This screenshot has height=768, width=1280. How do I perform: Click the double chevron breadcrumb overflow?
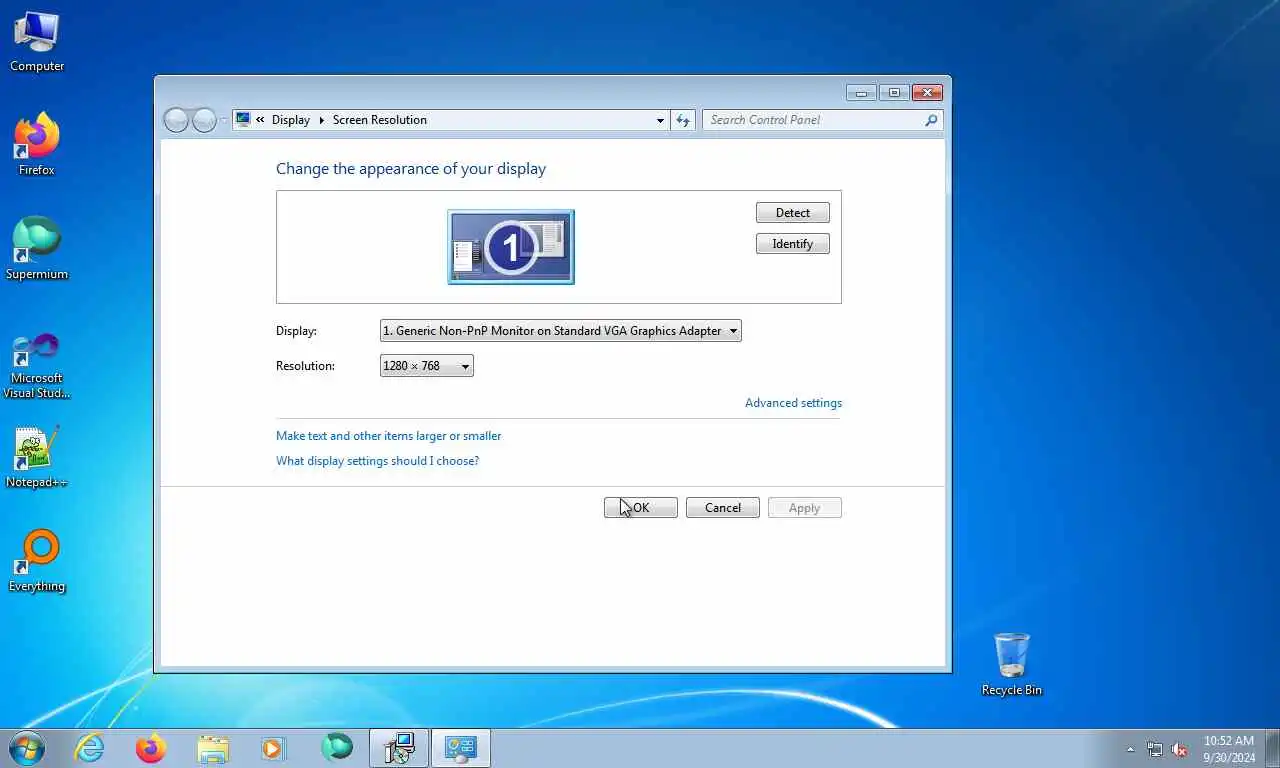[x=260, y=120]
